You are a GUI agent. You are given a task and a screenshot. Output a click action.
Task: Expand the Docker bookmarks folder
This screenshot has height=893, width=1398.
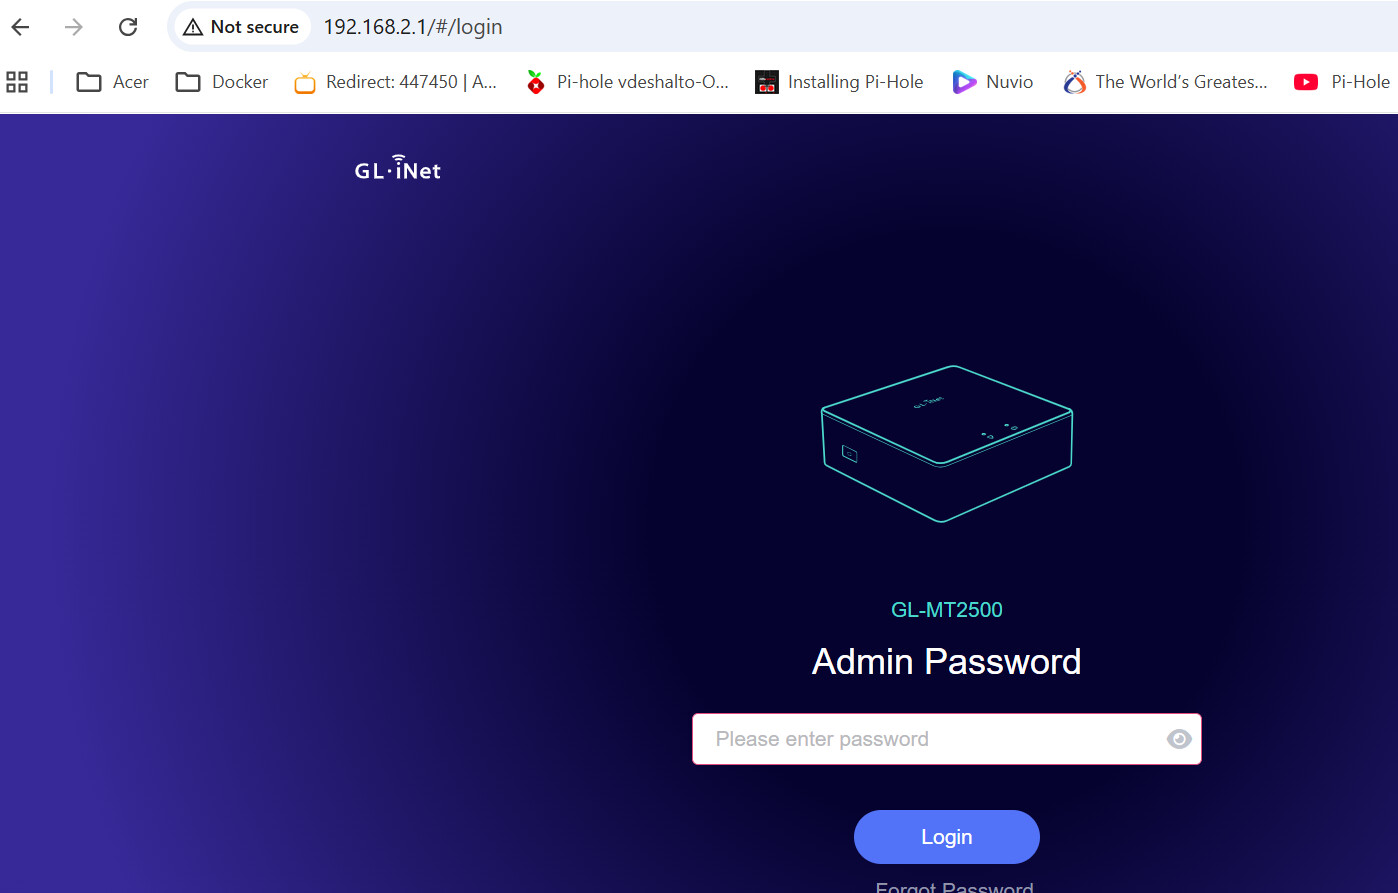[222, 82]
